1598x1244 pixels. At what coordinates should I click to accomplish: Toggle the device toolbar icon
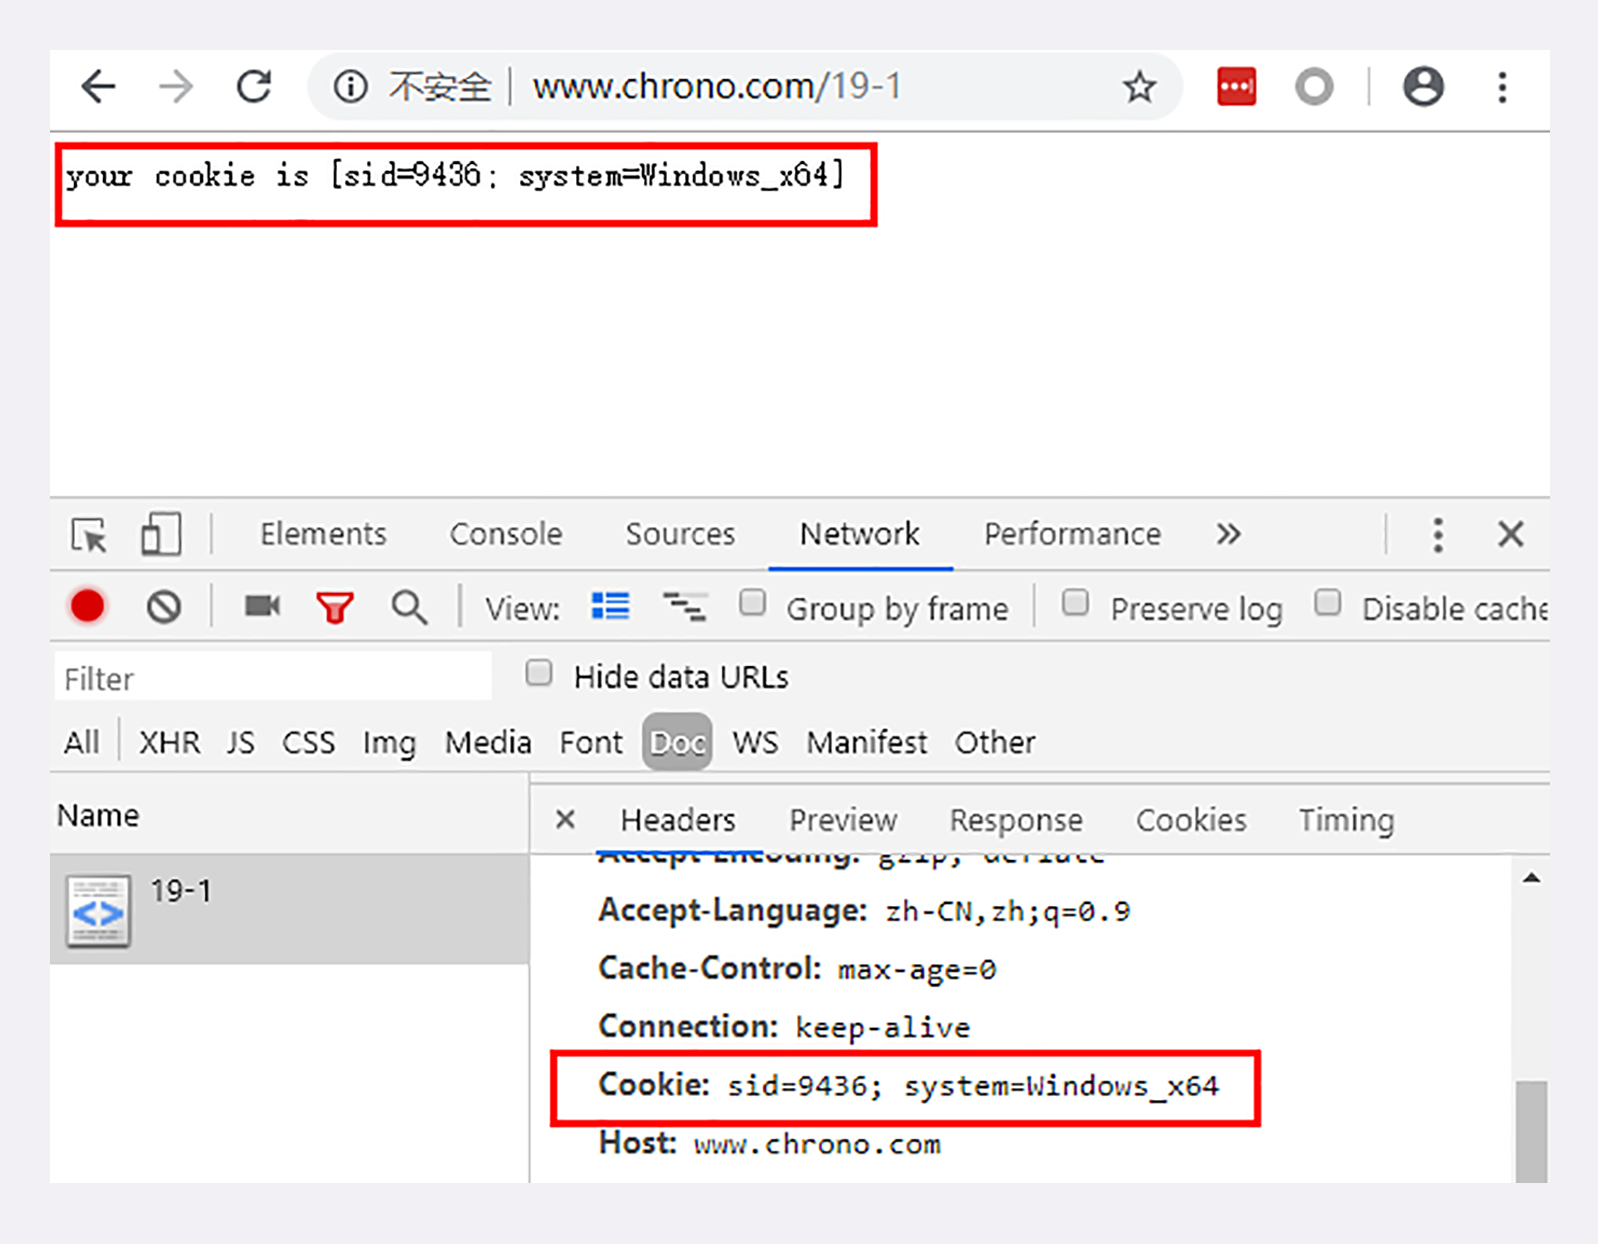(161, 534)
